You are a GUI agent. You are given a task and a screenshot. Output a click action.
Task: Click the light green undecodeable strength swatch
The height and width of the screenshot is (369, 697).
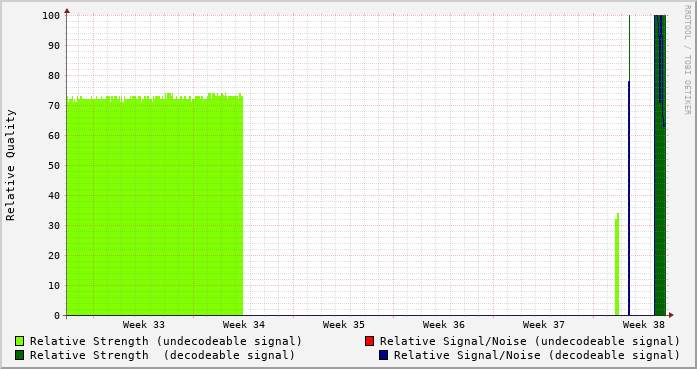(x=20, y=341)
